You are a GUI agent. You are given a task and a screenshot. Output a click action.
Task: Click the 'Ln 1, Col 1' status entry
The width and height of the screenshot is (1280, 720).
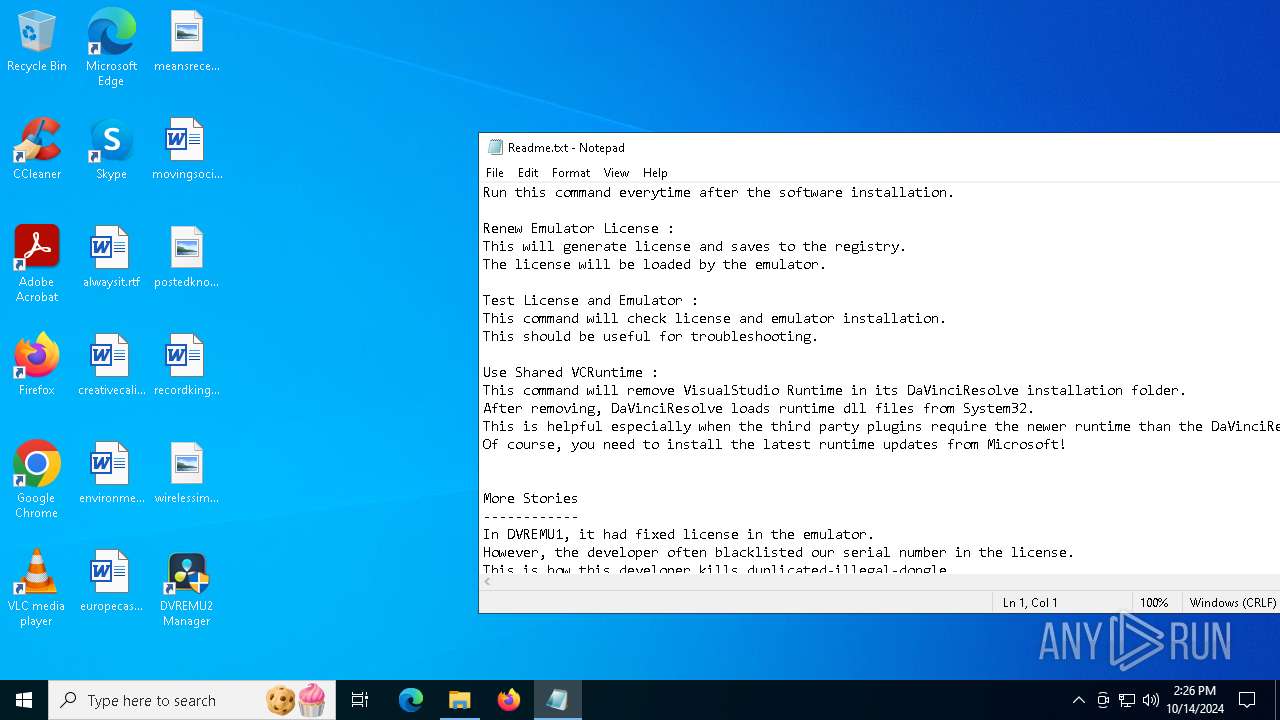tap(1030, 603)
